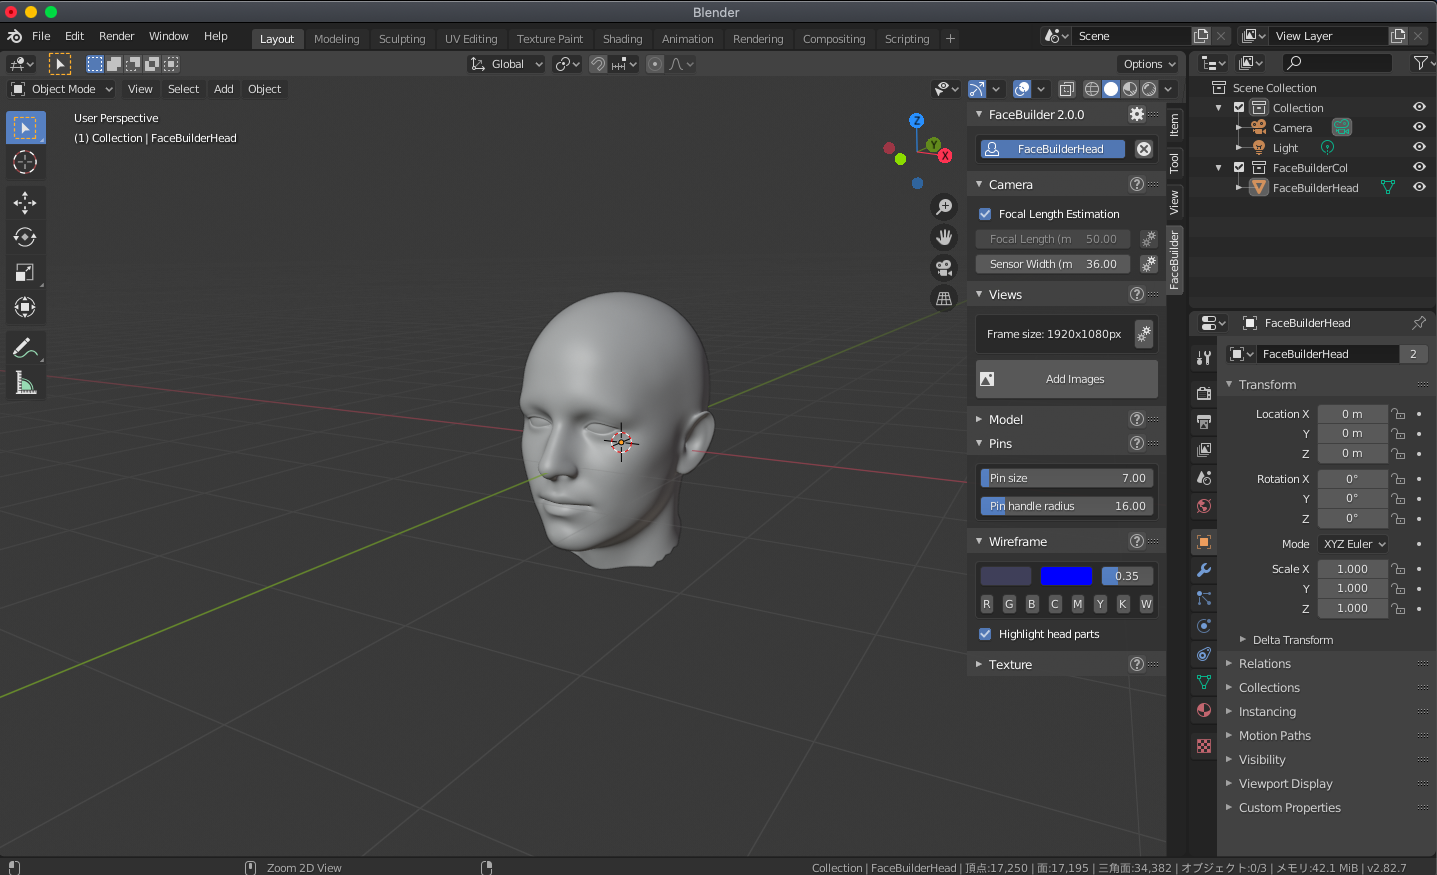This screenshot has width=1437, height=875.
Task: Activate the Scale tool
Action: pos(25,273)
